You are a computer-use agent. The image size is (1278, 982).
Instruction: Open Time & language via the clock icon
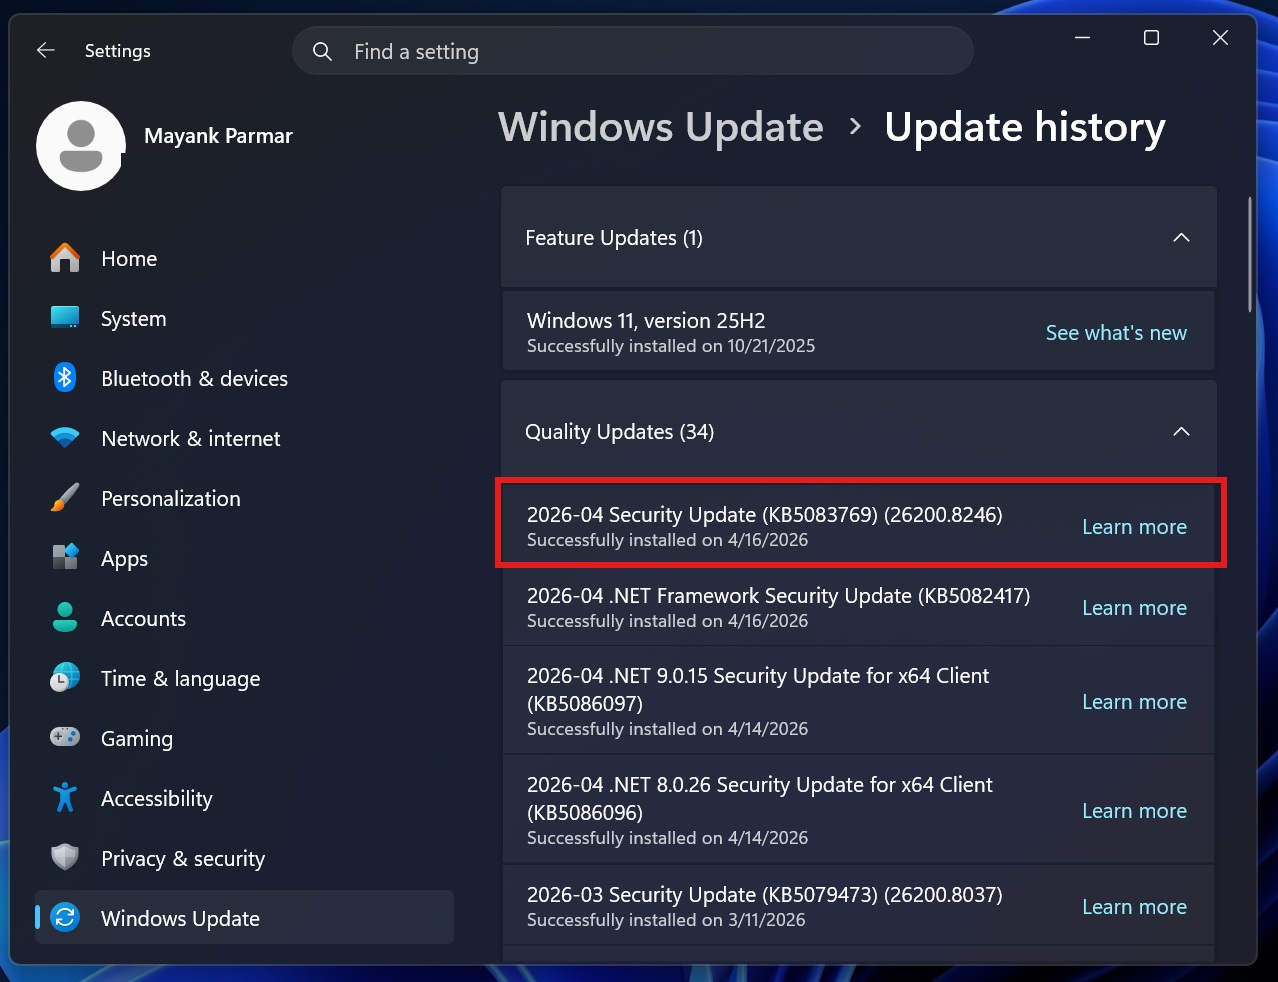click(x=64, y=678)
